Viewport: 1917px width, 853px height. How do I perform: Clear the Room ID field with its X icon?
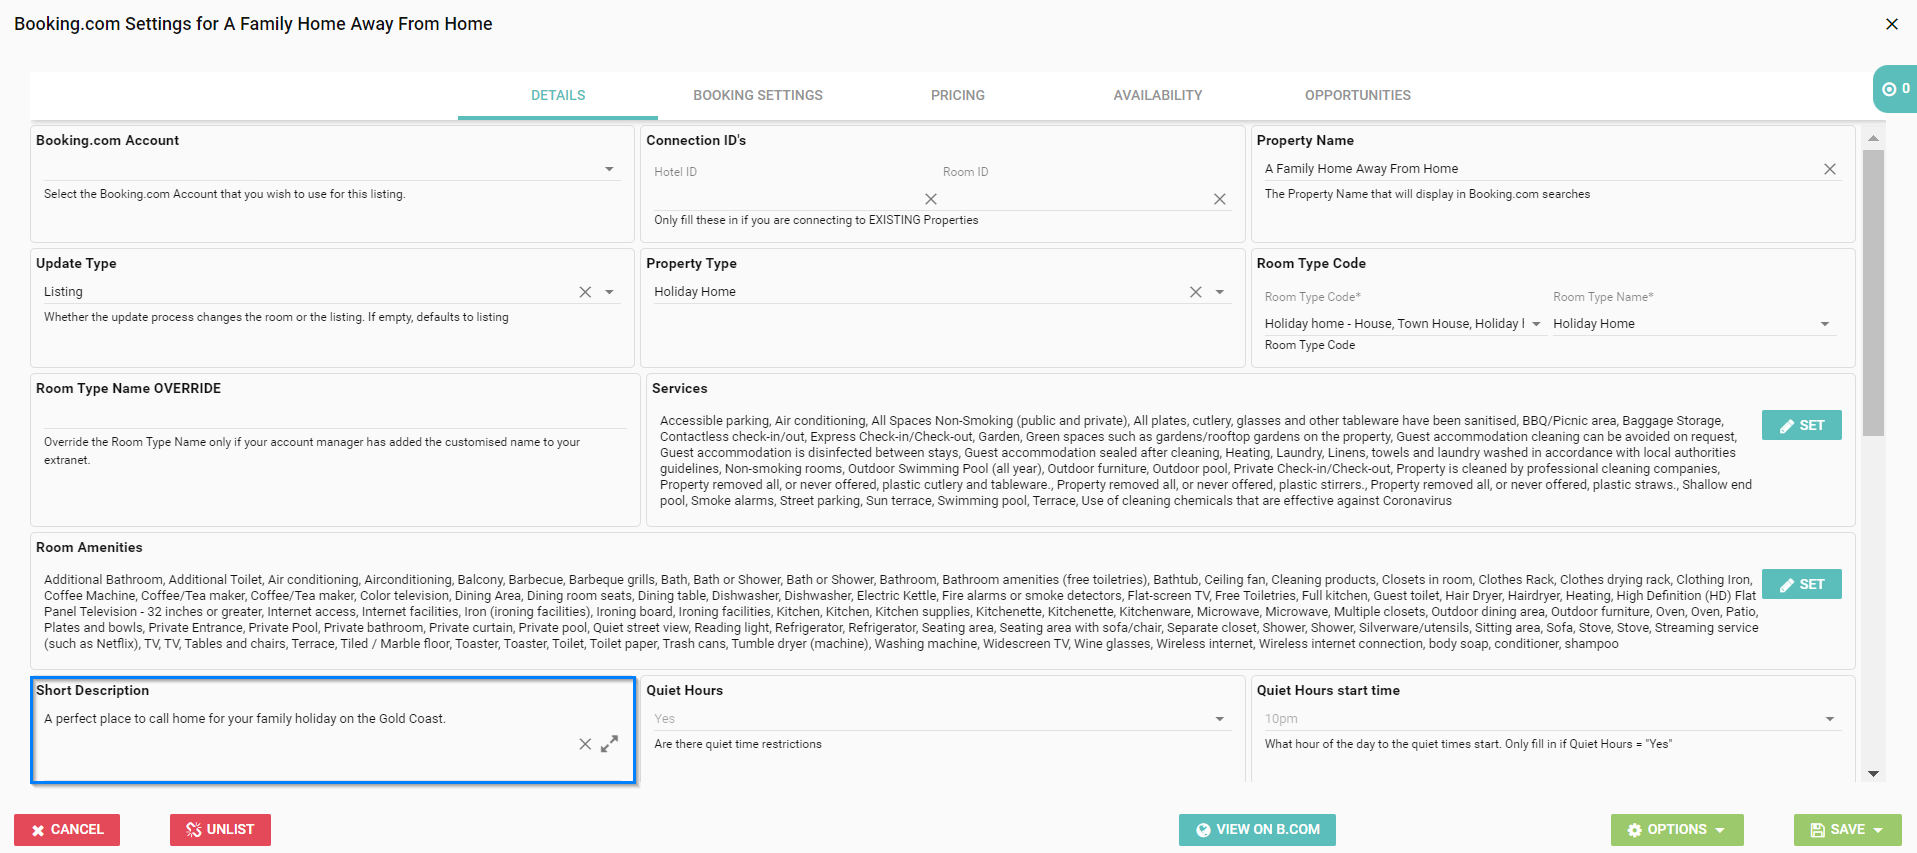[x=1219, y=199]
